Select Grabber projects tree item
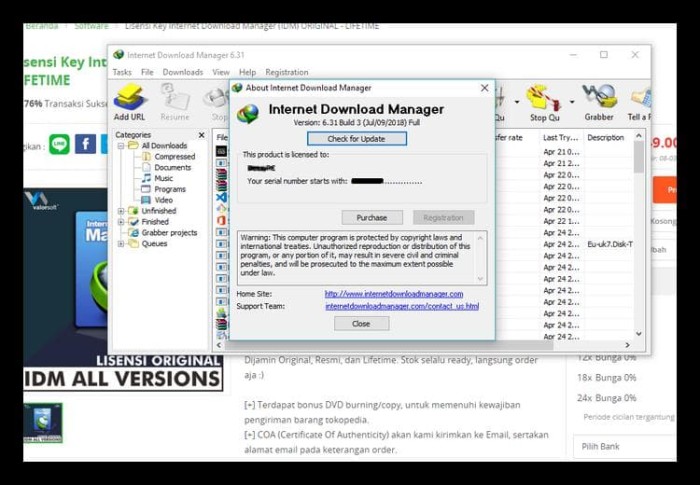Image resolution: width=700 pixels, height=485 pixels. point(169,233)
